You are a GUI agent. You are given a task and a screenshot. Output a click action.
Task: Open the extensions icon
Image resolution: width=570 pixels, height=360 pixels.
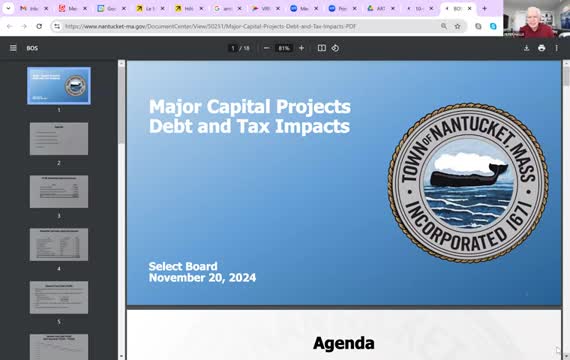tap(478, 26)
